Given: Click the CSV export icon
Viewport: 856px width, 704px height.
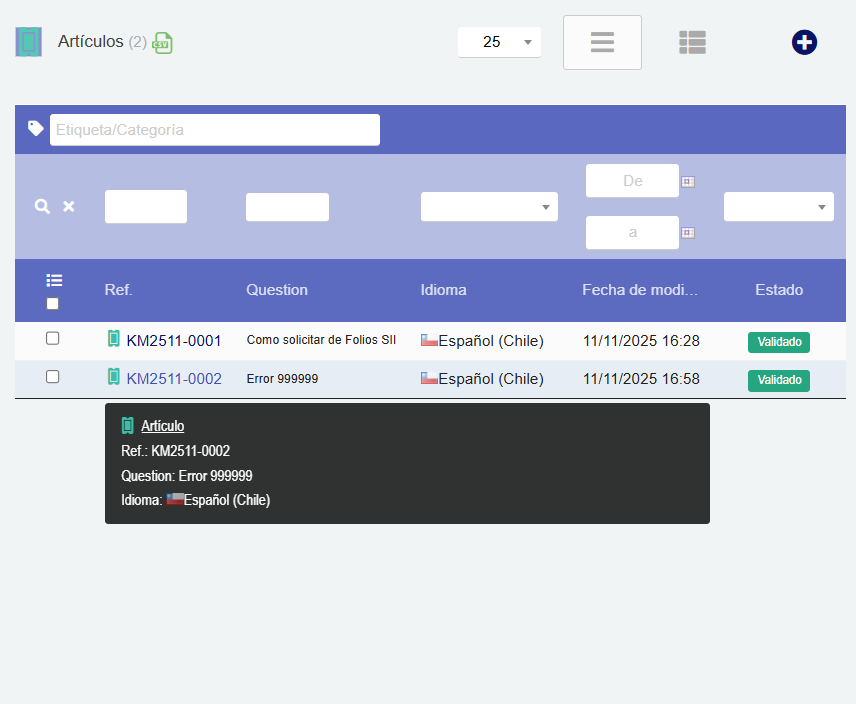Looking at the screenshot, I should pyautogui.click(x=162, y=43).
